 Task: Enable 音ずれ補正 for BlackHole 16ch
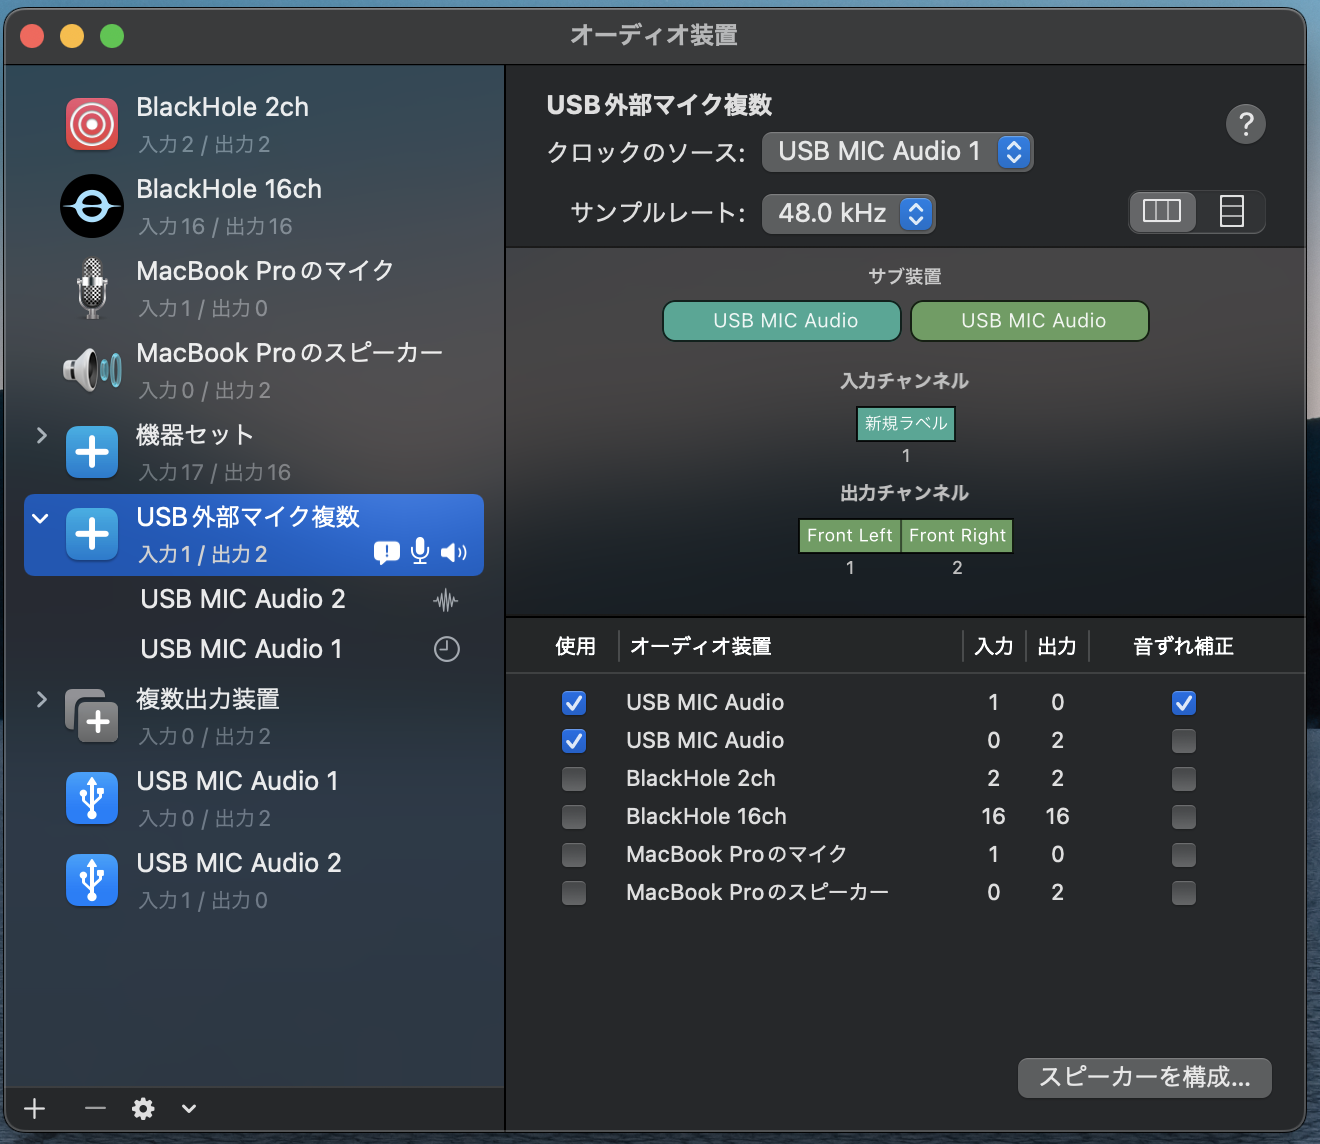(x=1184, y=817)
